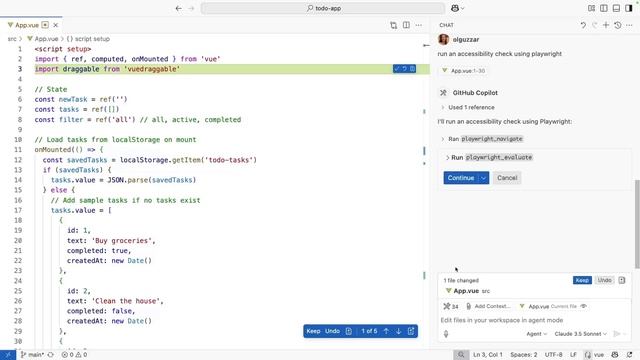Viewport: 640px width, 360px height.
Task: Click Undo in the editor floating toolbar
Action: [x=332, y=331]
